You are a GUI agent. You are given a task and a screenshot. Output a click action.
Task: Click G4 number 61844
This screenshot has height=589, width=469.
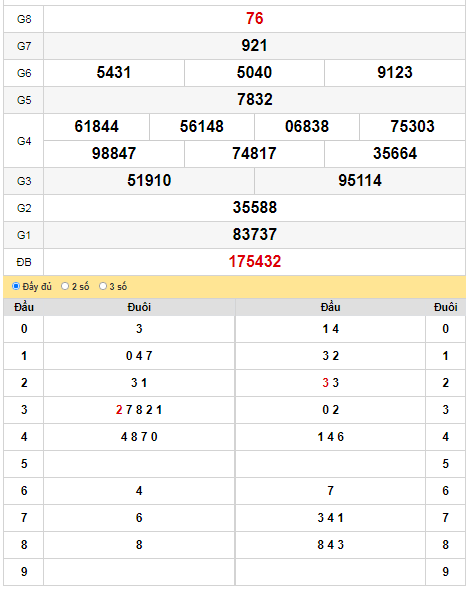pos(97,127)
